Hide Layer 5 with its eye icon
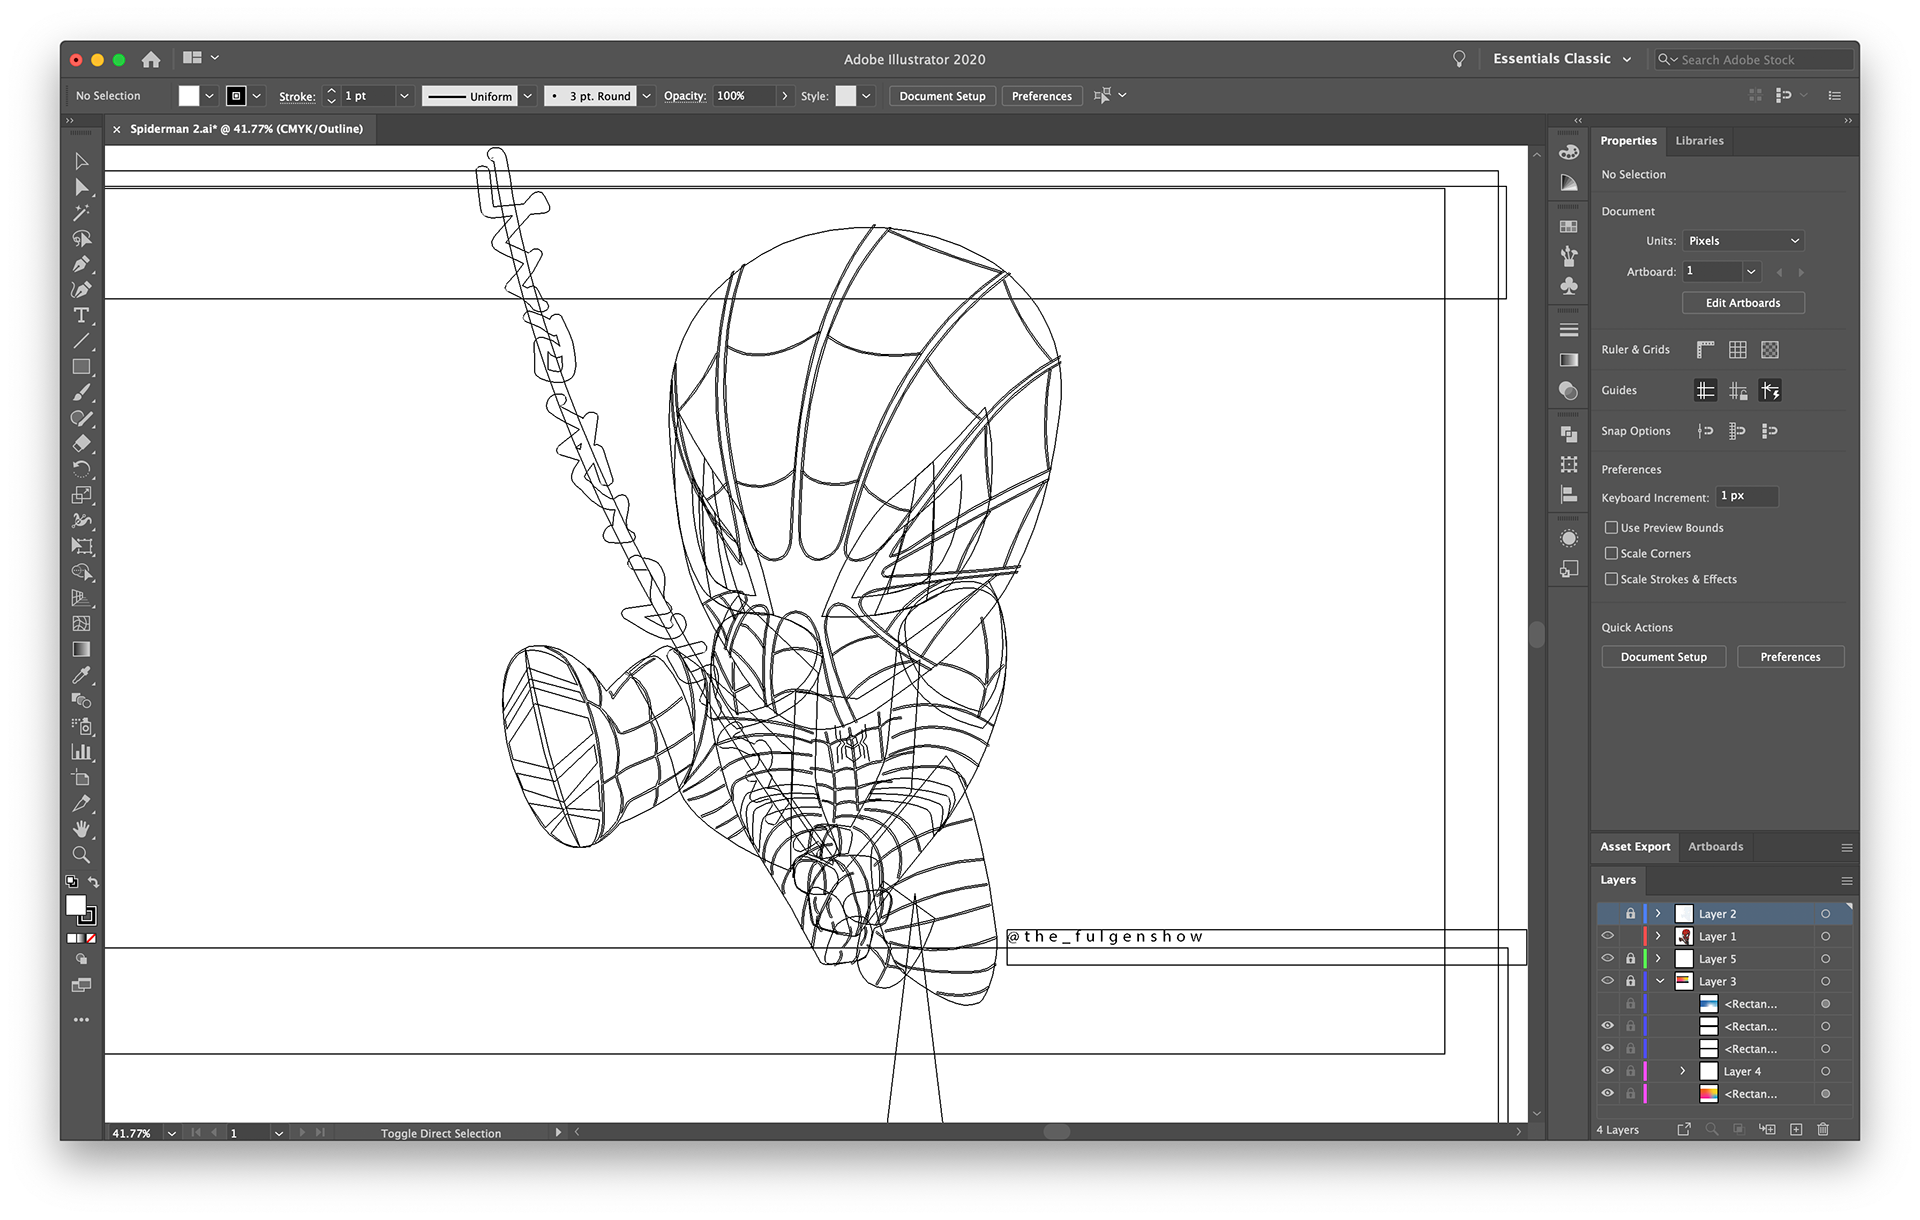Screen dimensions: 1920x1220 click(1608, 959)
